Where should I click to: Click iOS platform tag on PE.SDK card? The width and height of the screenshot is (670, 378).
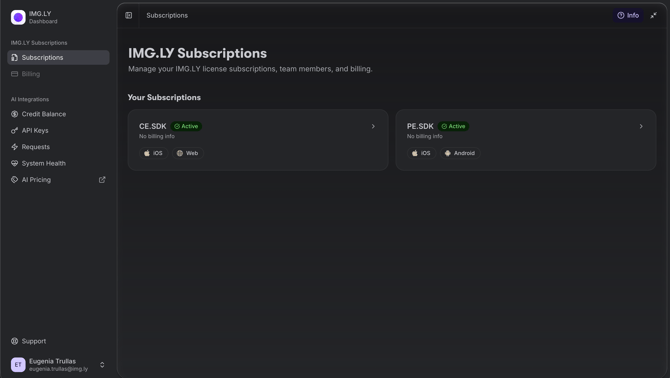[421, 153]
